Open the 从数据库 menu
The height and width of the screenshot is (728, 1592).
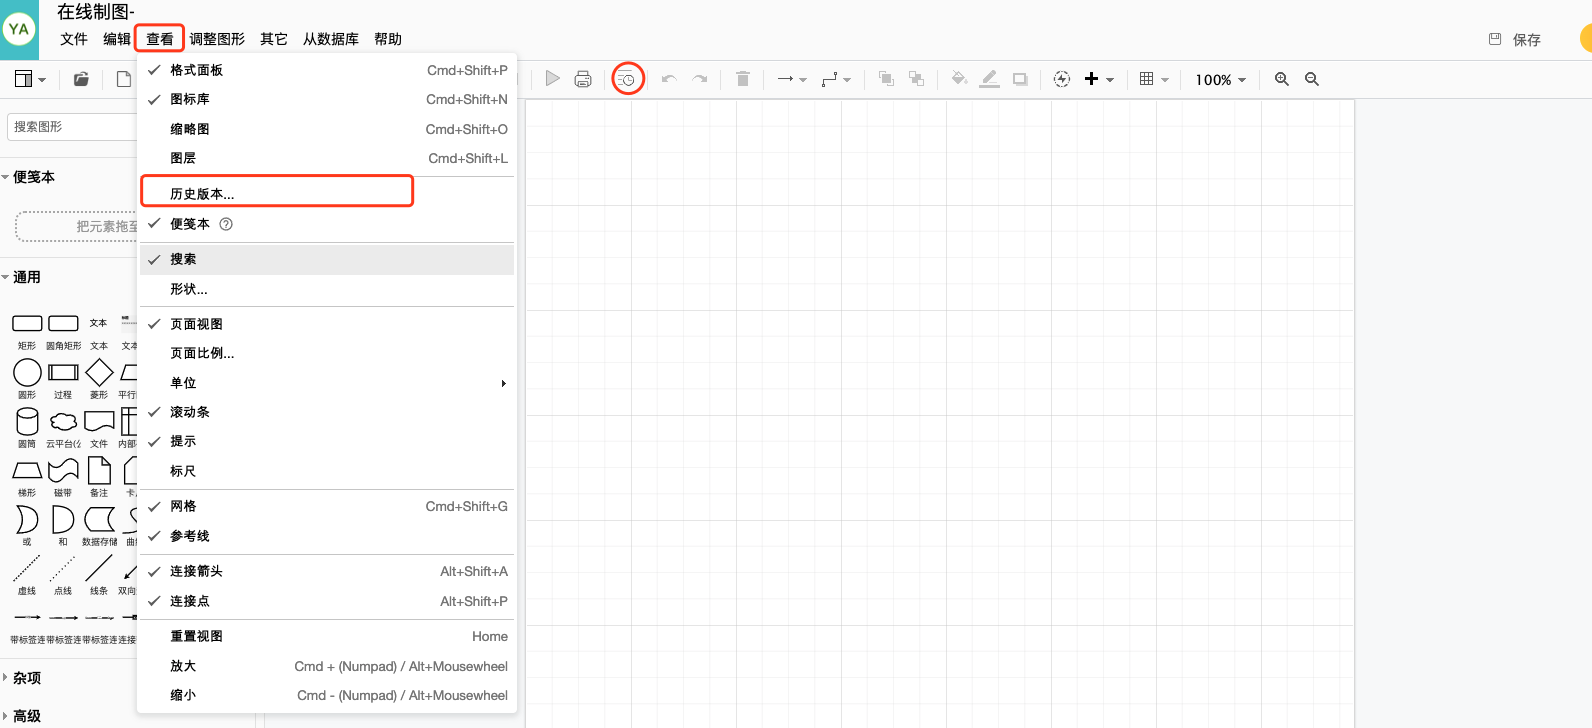pos(331,39)
